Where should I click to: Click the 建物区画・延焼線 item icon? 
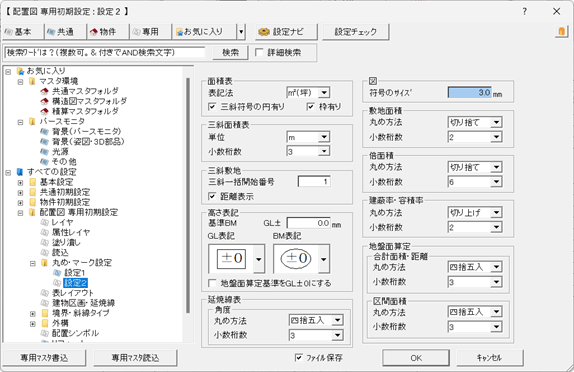click(x=45, y=303)
